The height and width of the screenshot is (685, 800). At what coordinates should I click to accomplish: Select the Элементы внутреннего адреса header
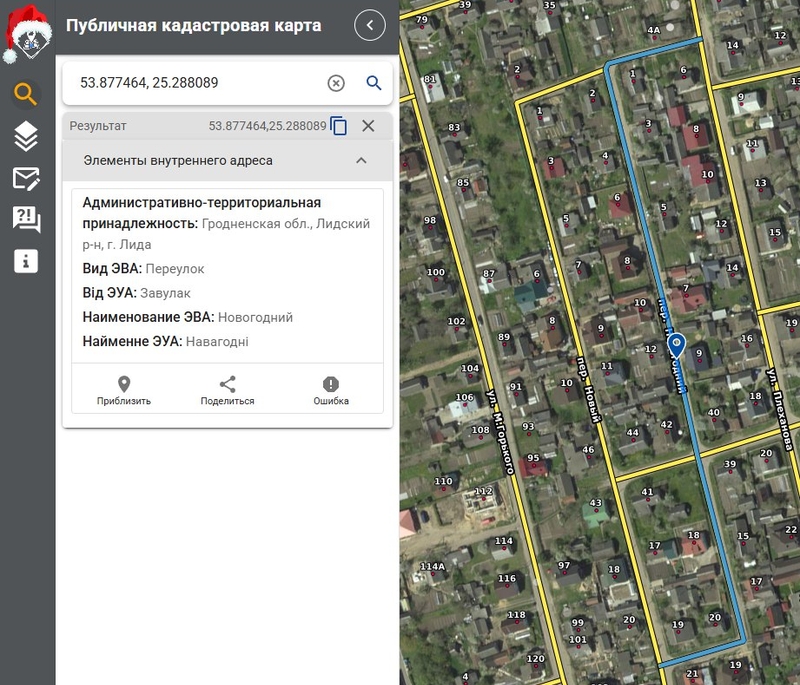point(178,160)
